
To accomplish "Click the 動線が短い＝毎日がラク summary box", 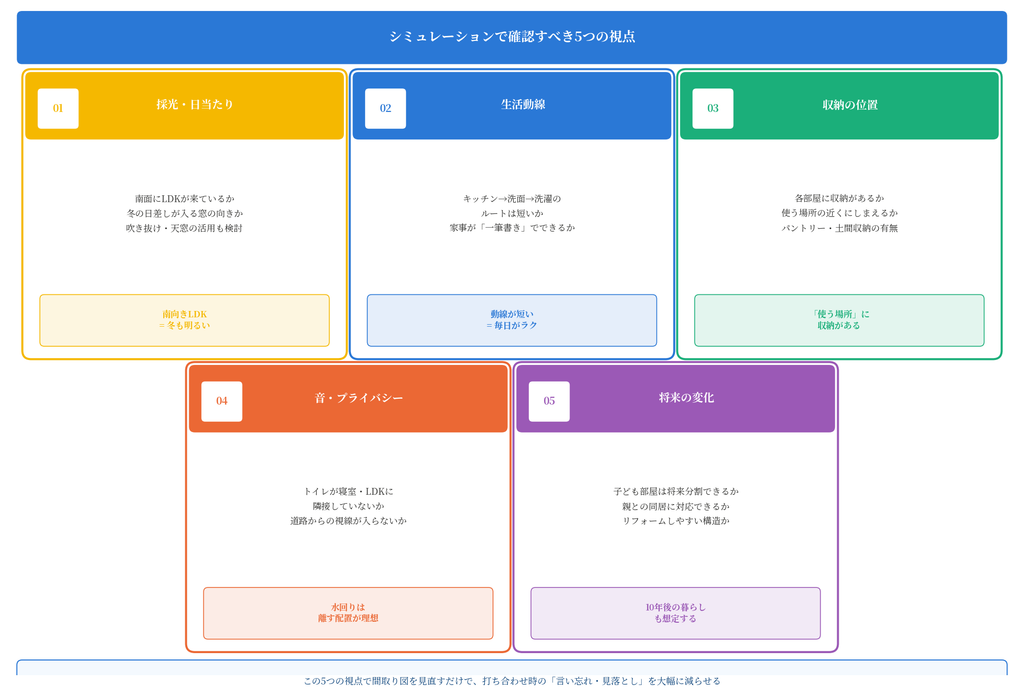I will click(x=512, y=321).
